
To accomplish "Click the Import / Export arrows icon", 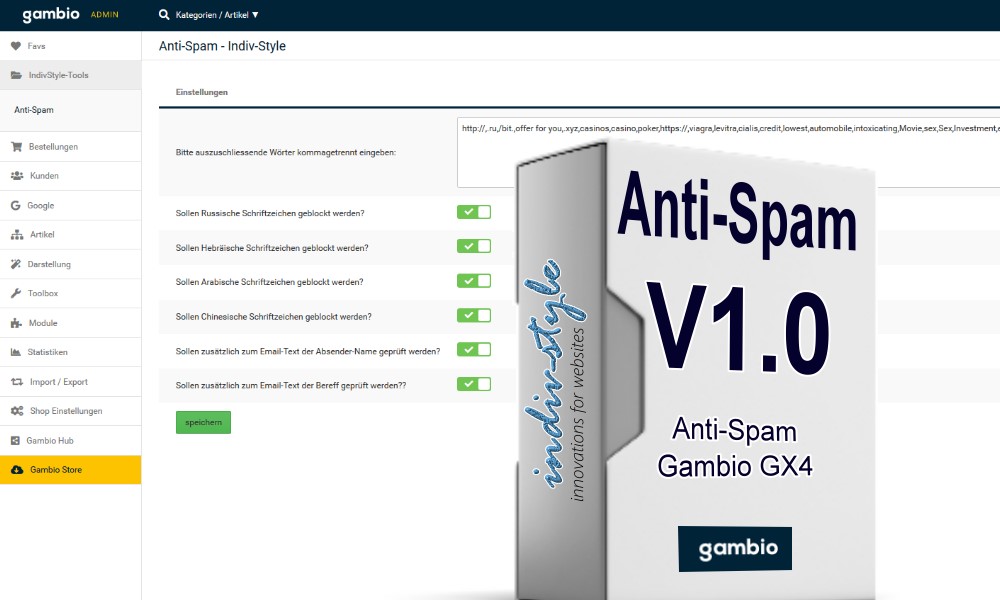I will 17,382.
